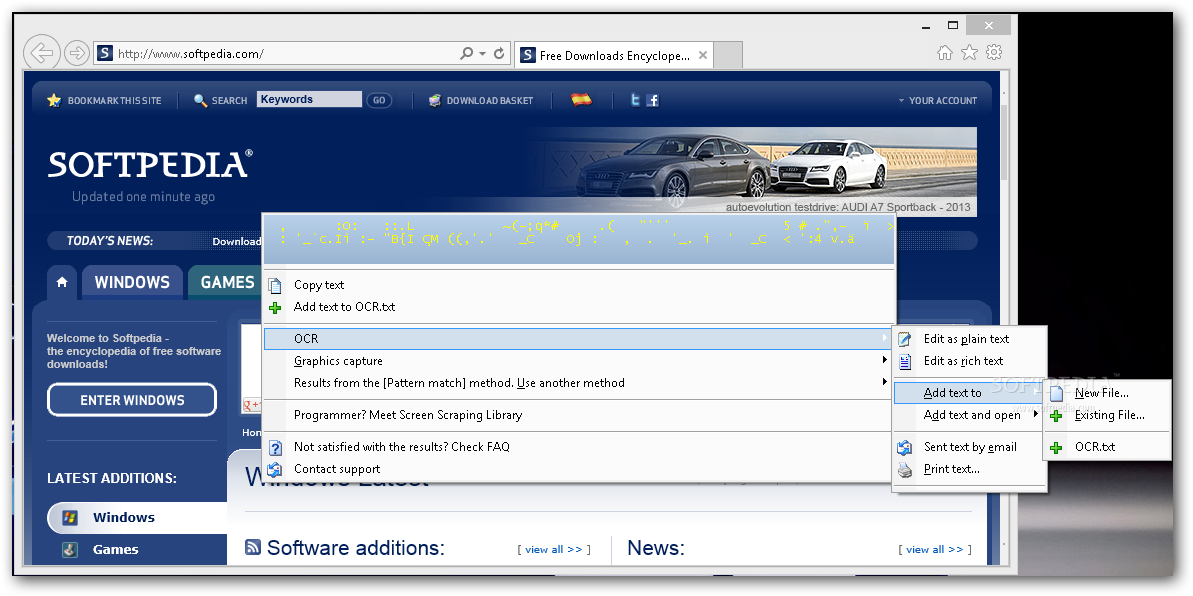1193x596 pixels.
Task: Open the browser Home icon
Action: pos(944,53)
